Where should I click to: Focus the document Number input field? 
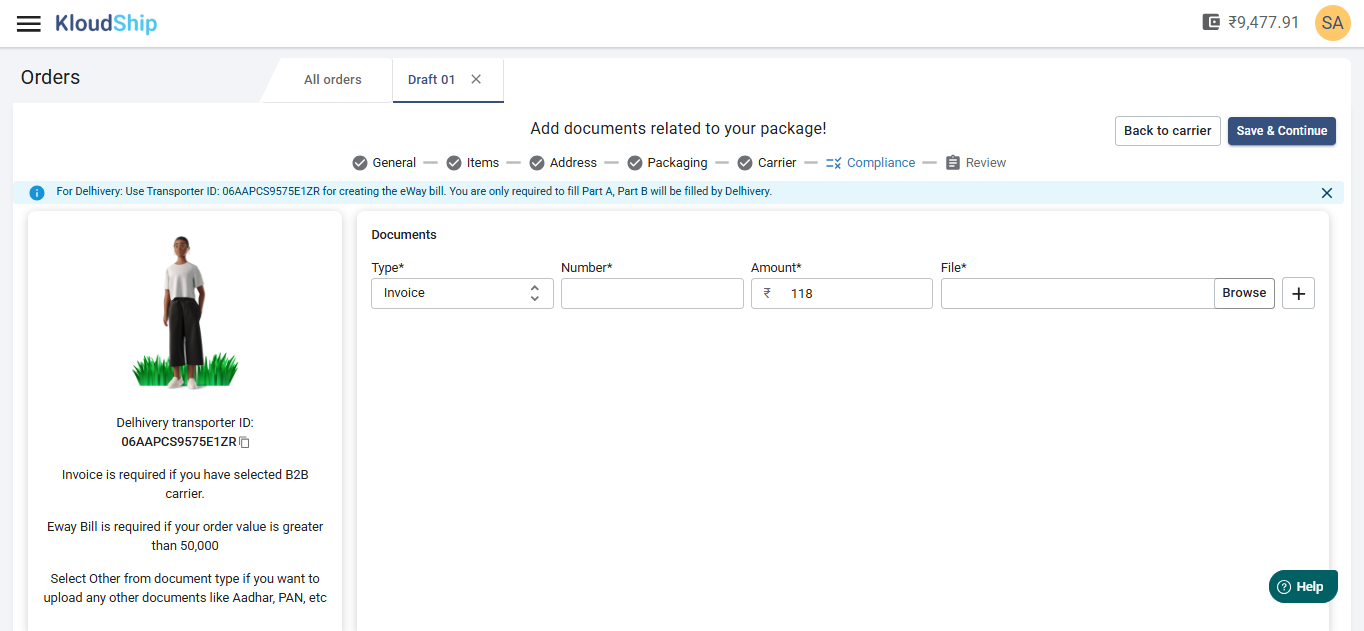click(652, 293)
